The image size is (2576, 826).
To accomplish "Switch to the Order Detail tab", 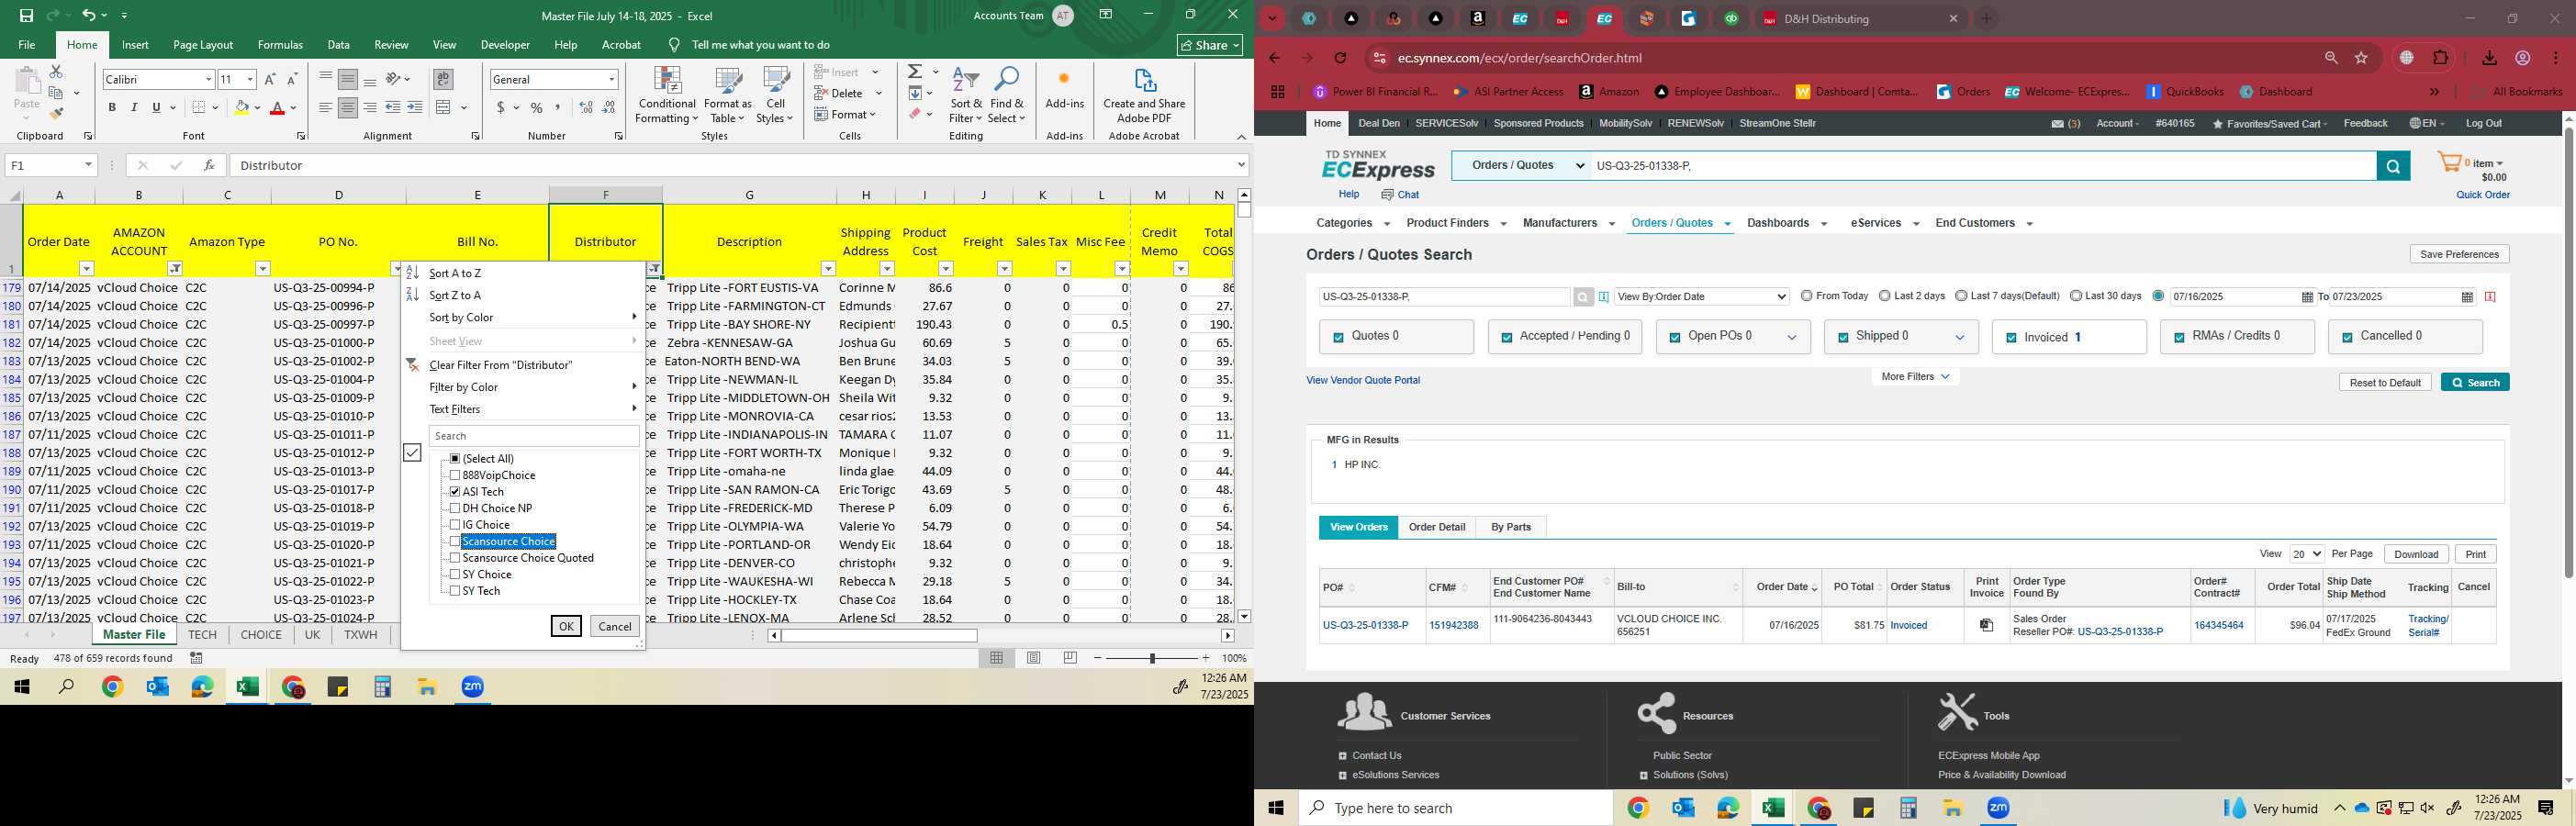I will (1437, 527).
